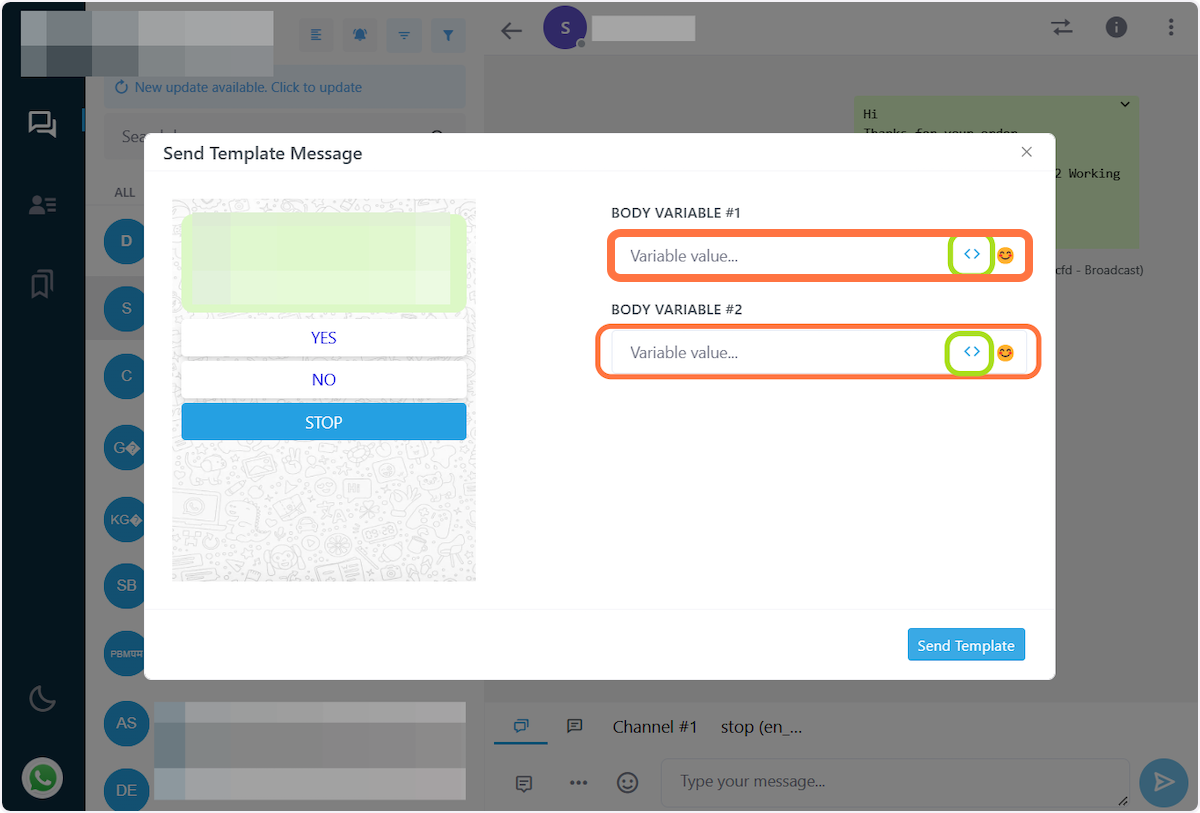Open the chat with avatar PBM

126,653
